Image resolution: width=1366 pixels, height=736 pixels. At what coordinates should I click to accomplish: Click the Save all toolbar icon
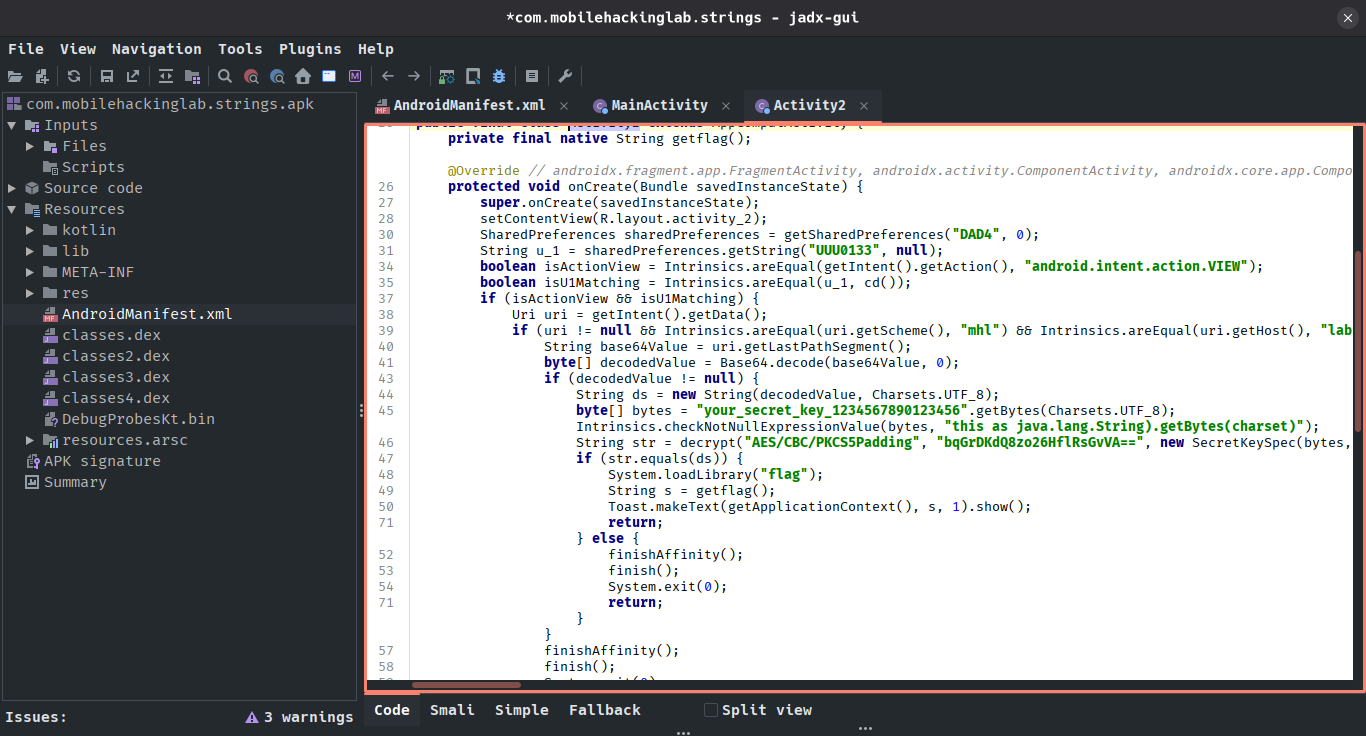coord(106,76)
